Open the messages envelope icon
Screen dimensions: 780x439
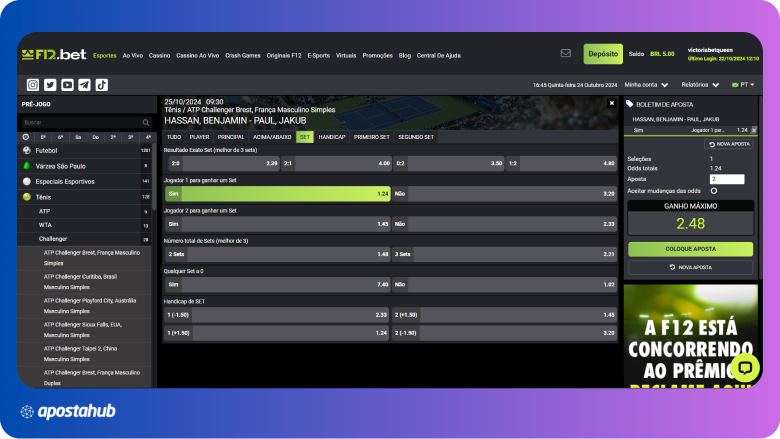(x=566, y=53)
